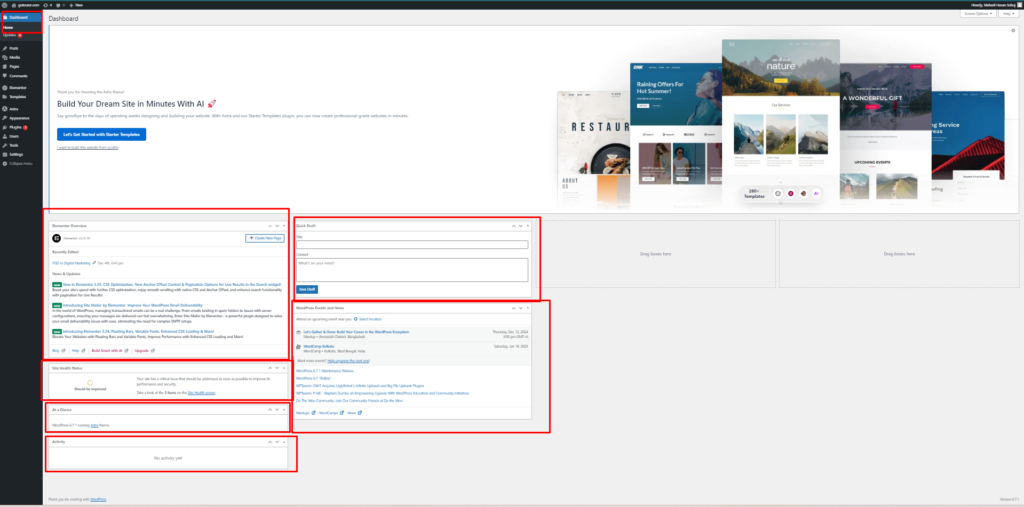
Task: Open Posts in the sidebar
Action: [14, 48]
